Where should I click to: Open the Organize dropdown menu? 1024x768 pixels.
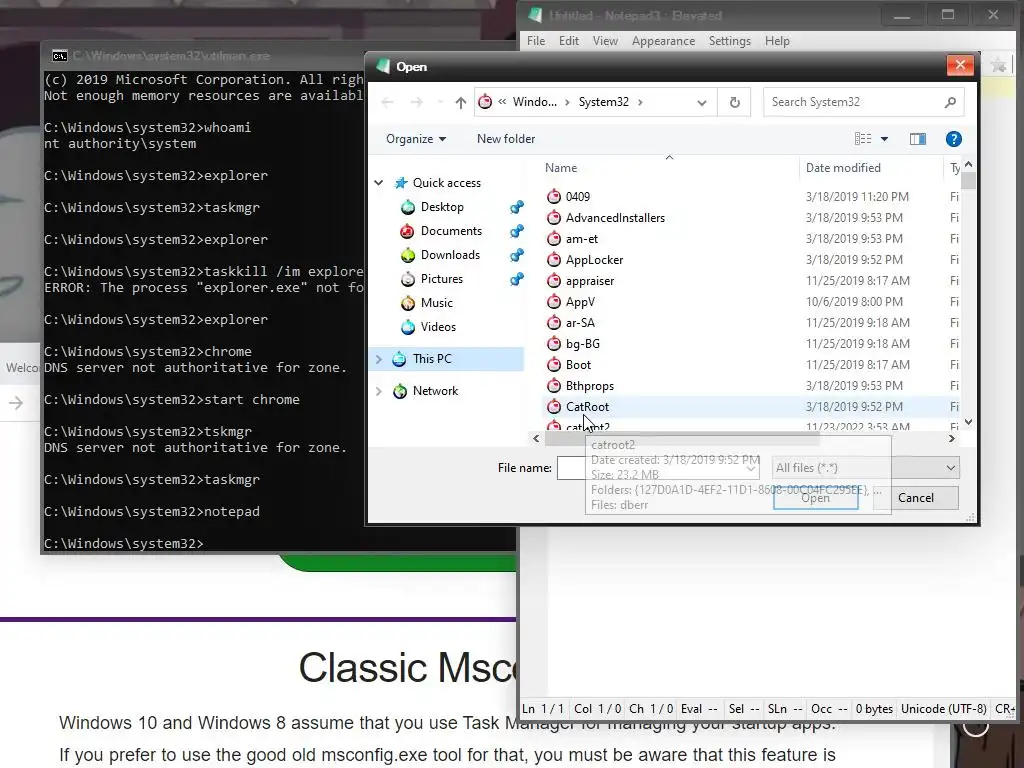coord(416,139)
